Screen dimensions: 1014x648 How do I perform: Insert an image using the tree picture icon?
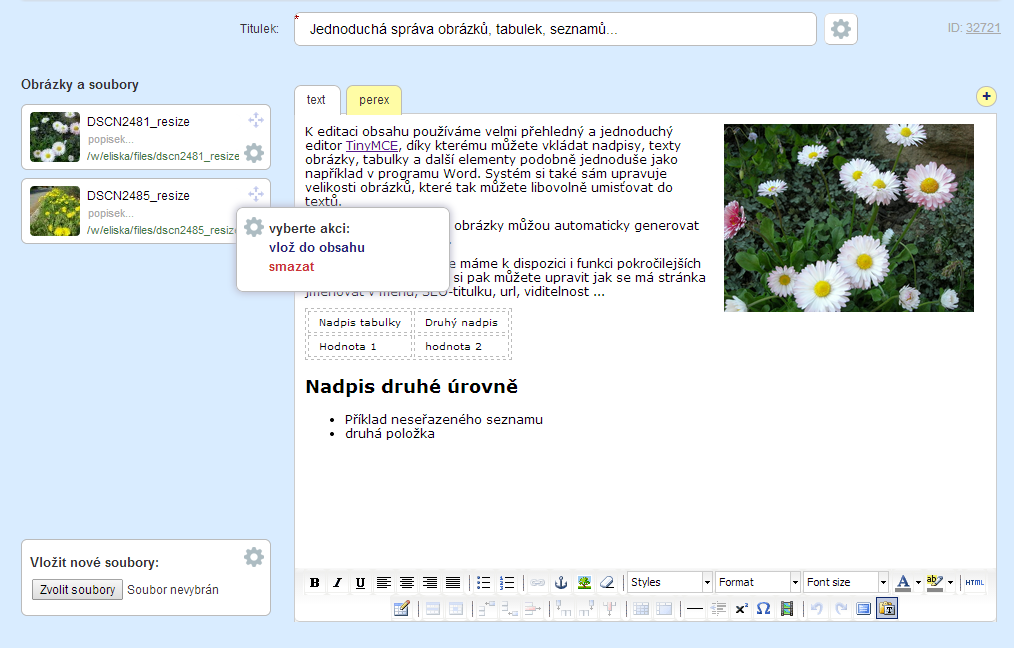click(584, 582)
